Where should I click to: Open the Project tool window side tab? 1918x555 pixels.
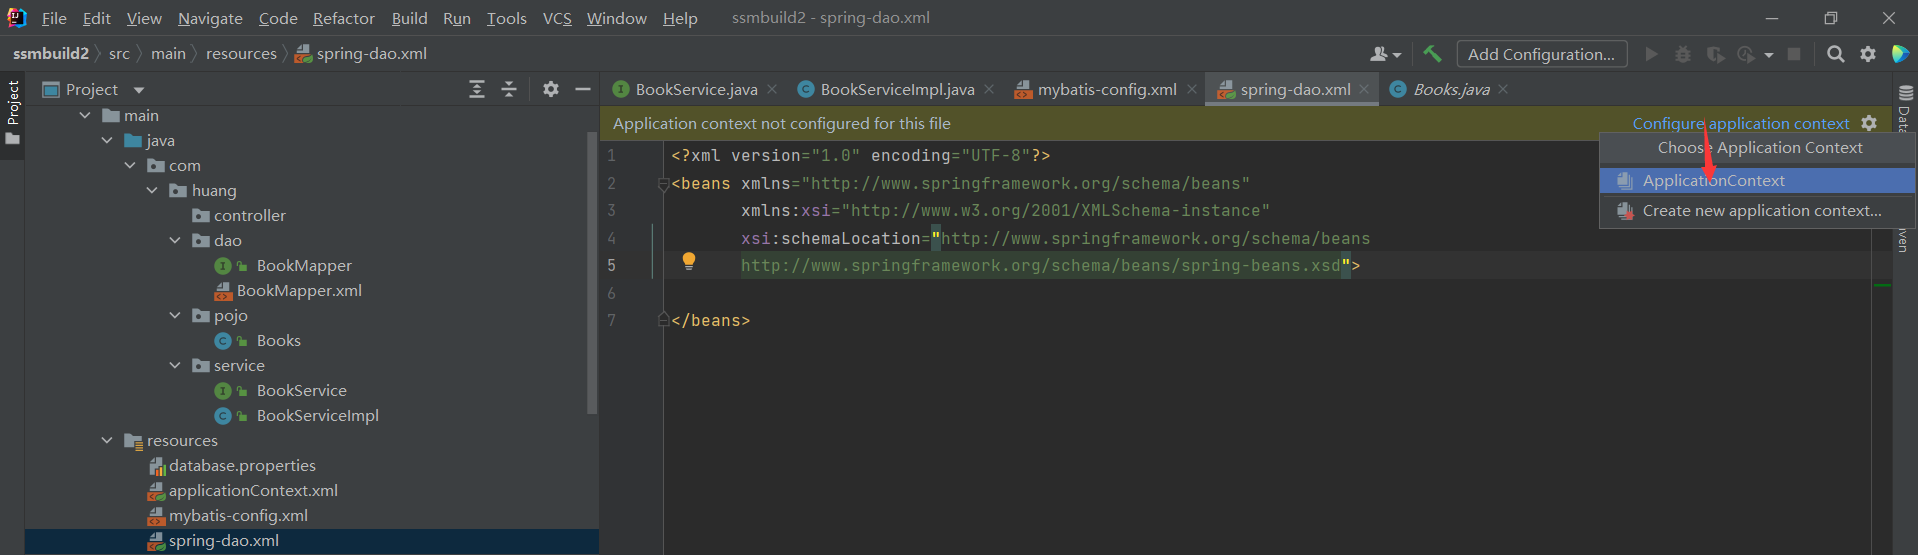[12, 112]
